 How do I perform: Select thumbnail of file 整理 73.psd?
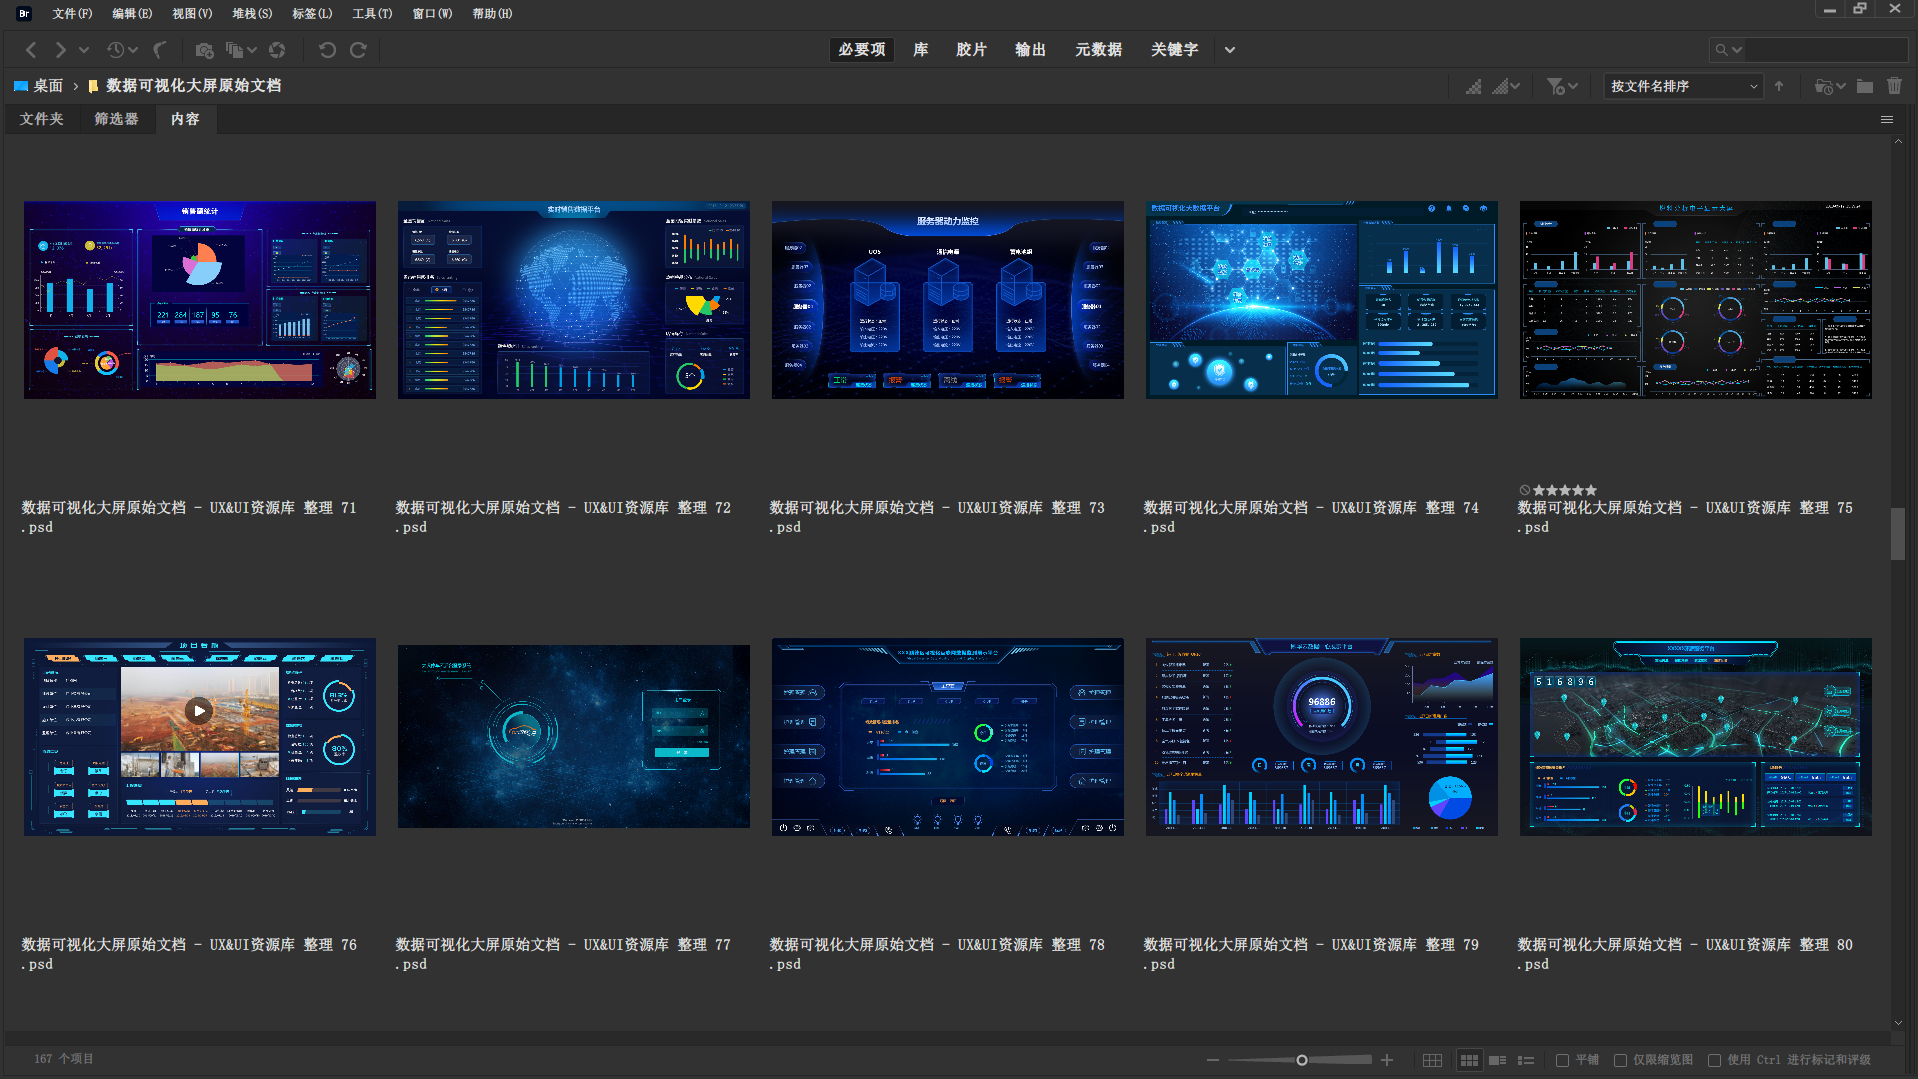(x=948, y=300)
